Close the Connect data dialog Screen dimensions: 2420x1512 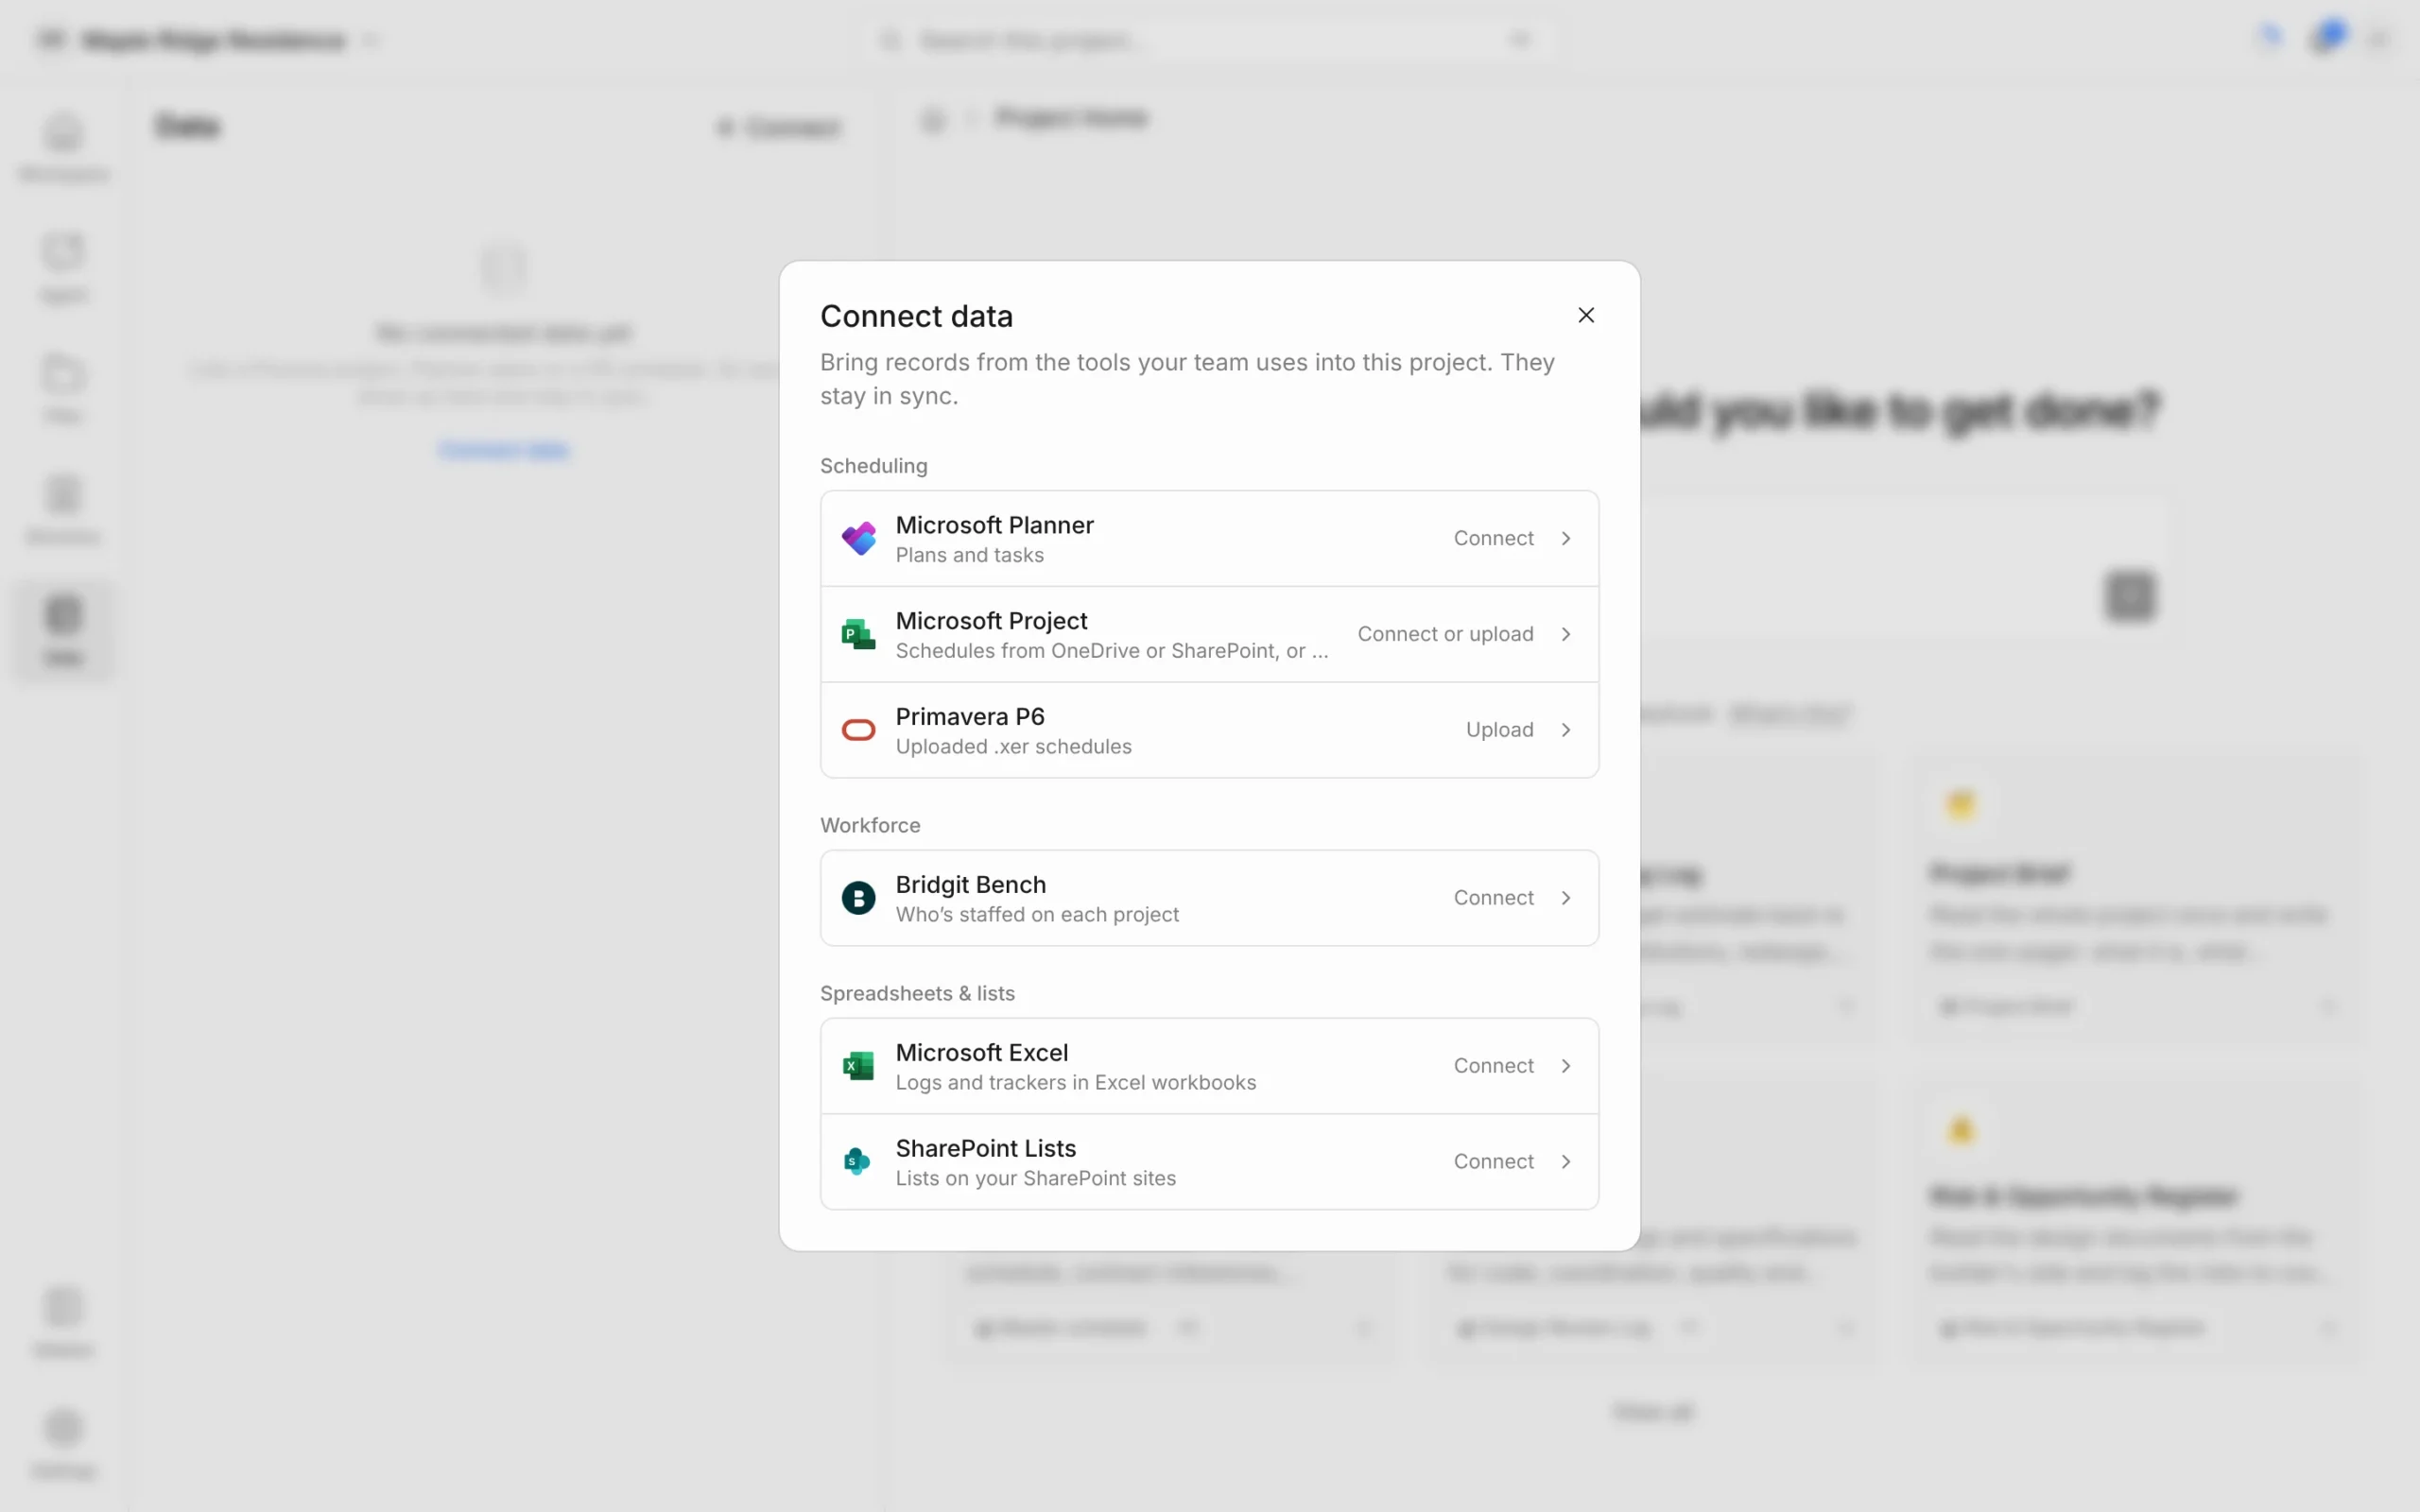pyautogui.click(x=1586, y=315)
